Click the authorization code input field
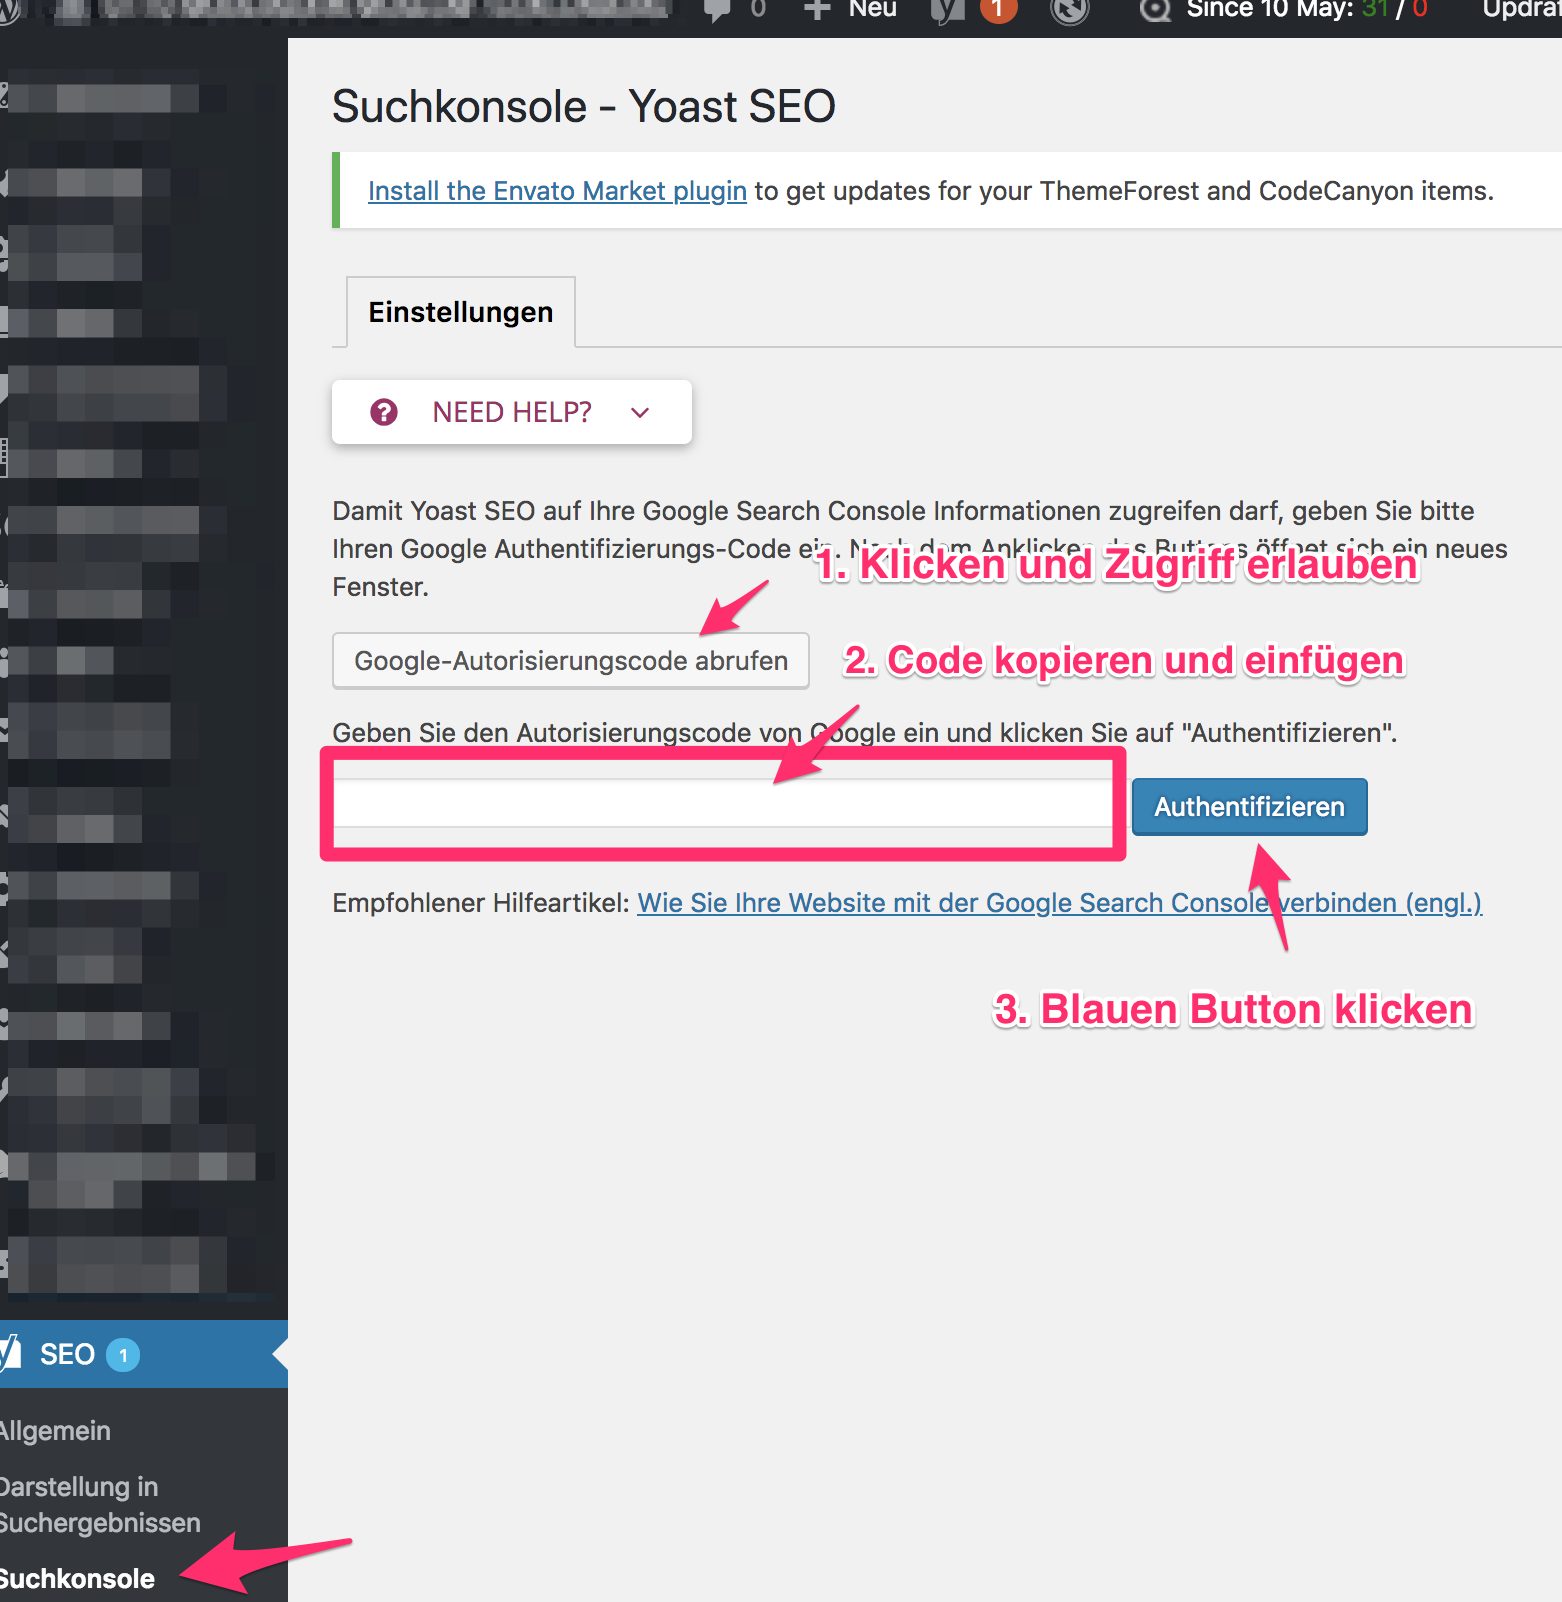The height and width of the screenshot is (1602, 1562). 722,804
